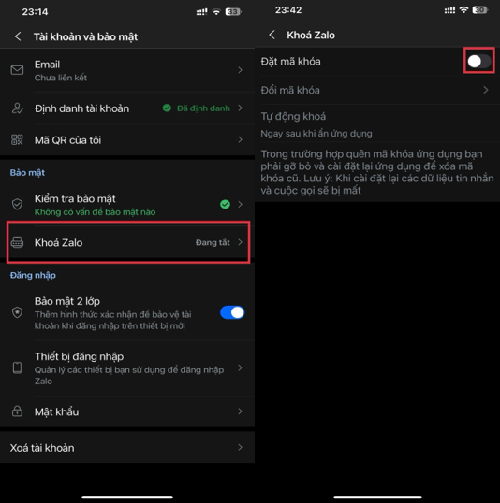Select the Mã QR của tôi entry
The image size is (500, 503).
[x=127, y=140]
